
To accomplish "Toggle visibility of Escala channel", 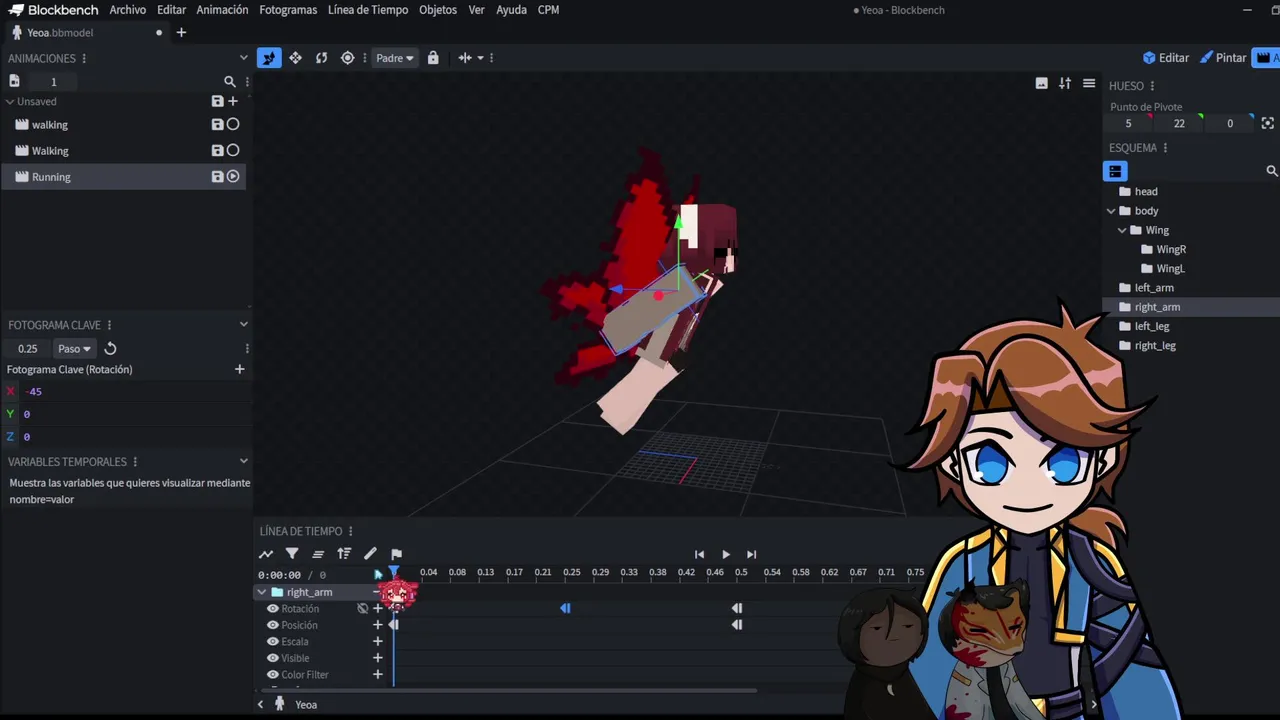I will coord(272,641).
